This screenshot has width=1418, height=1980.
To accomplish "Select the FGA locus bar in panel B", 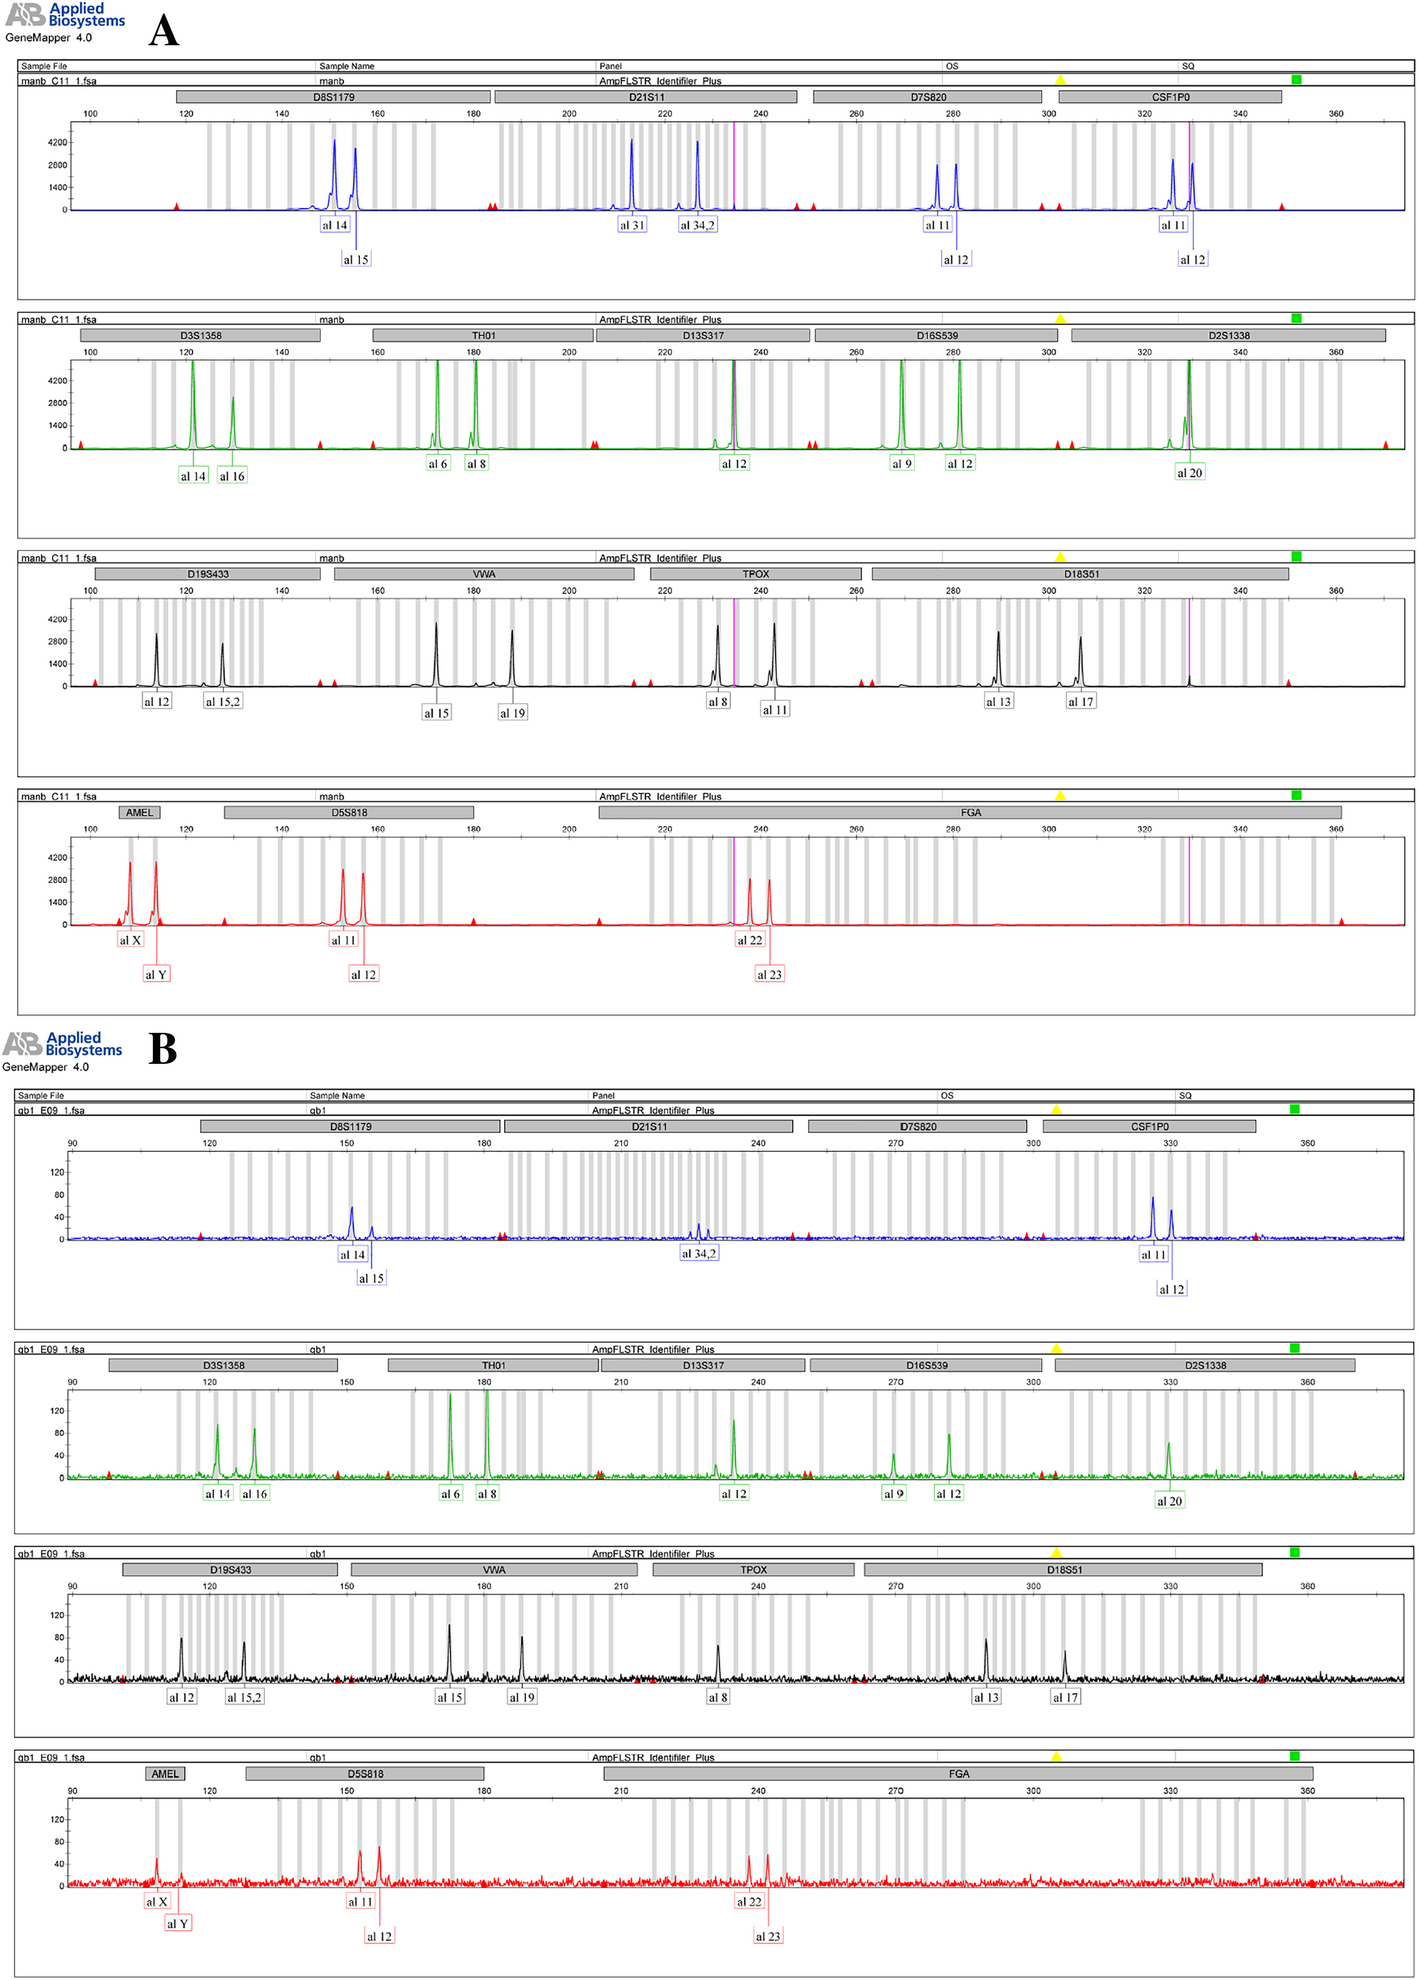I will (958, 1774).
